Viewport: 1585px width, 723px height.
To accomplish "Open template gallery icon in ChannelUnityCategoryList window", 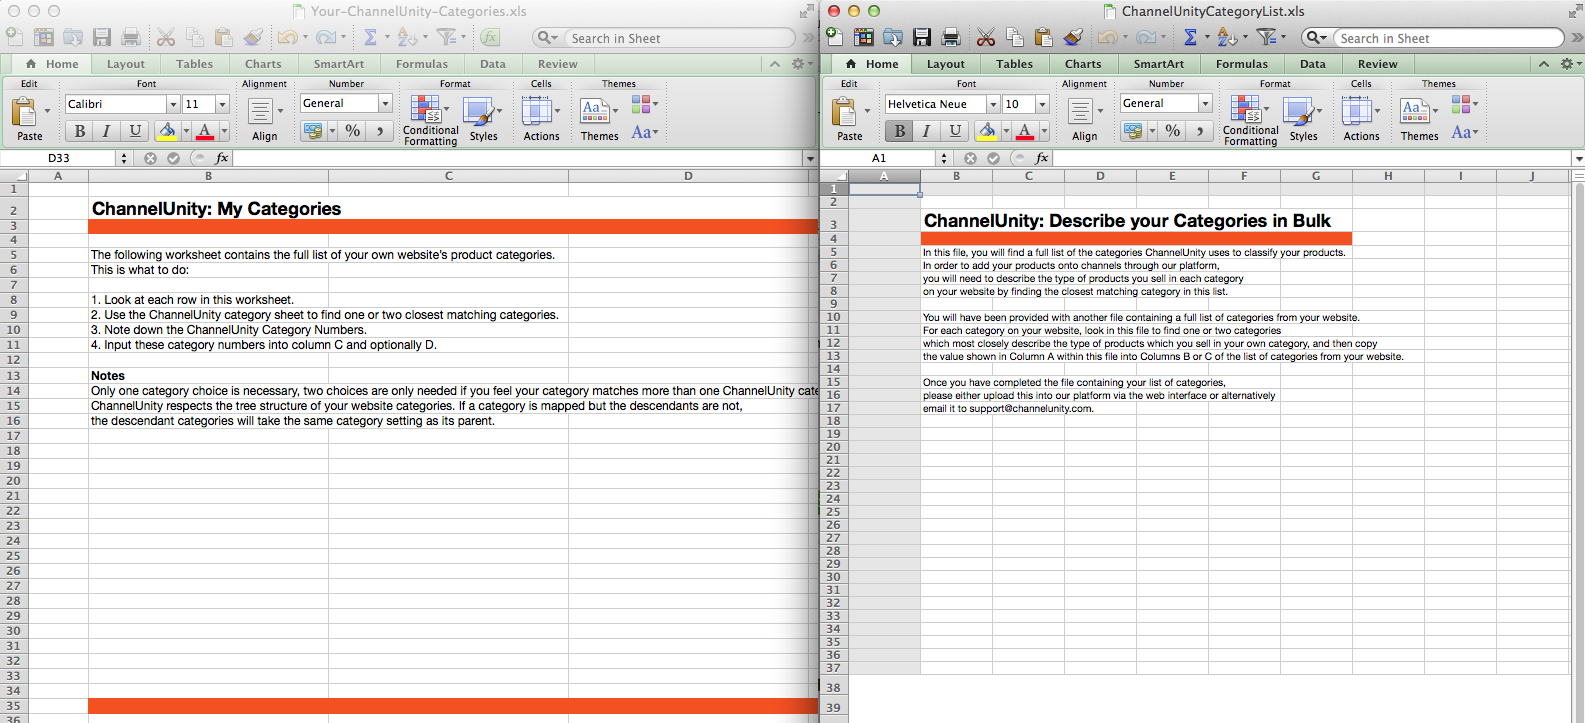I will point(864,37).
